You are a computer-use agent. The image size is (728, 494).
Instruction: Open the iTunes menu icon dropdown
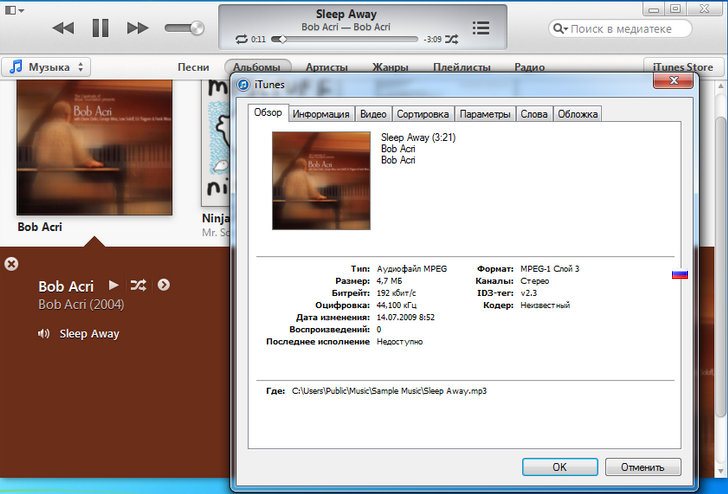coord(14,10)
